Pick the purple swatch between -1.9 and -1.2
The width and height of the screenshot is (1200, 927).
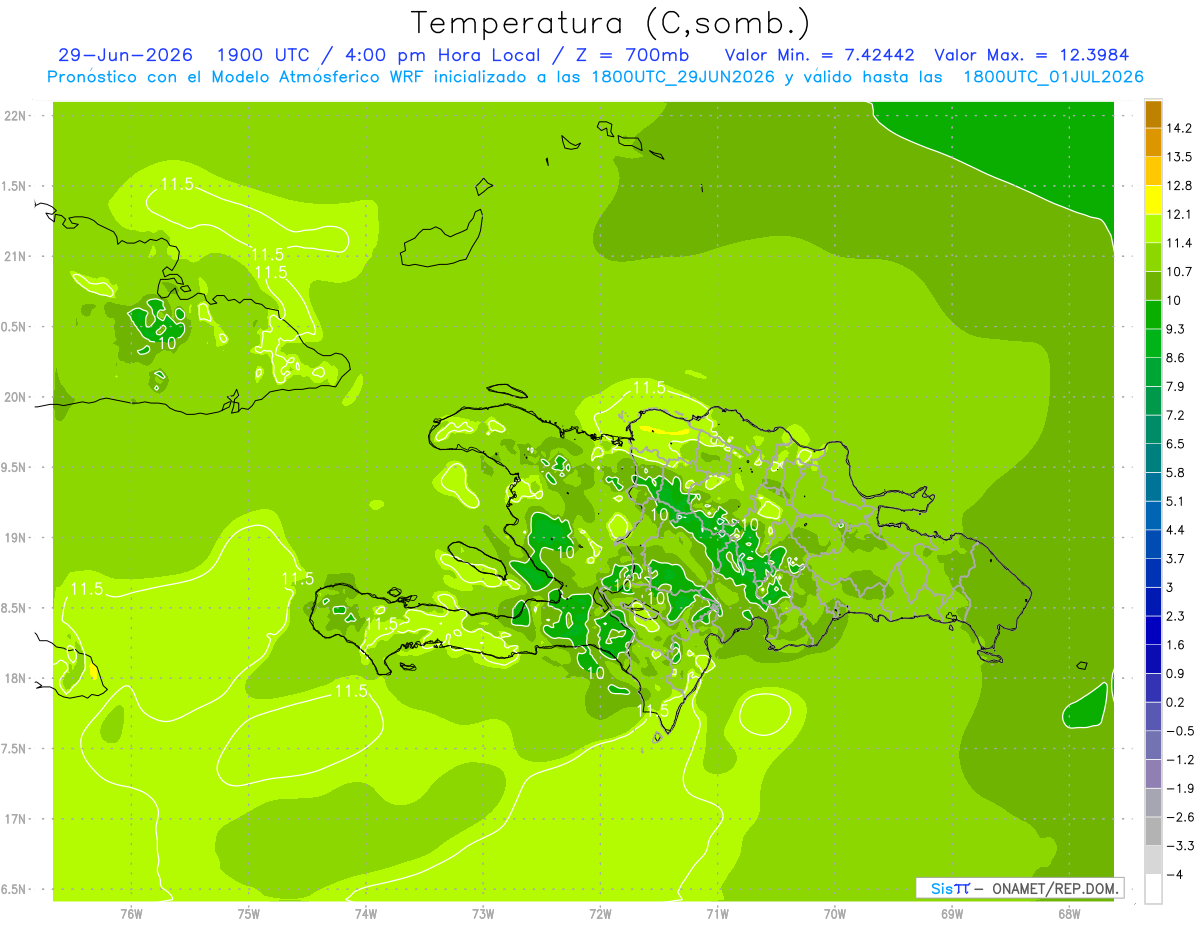[x=1153, y=773]
